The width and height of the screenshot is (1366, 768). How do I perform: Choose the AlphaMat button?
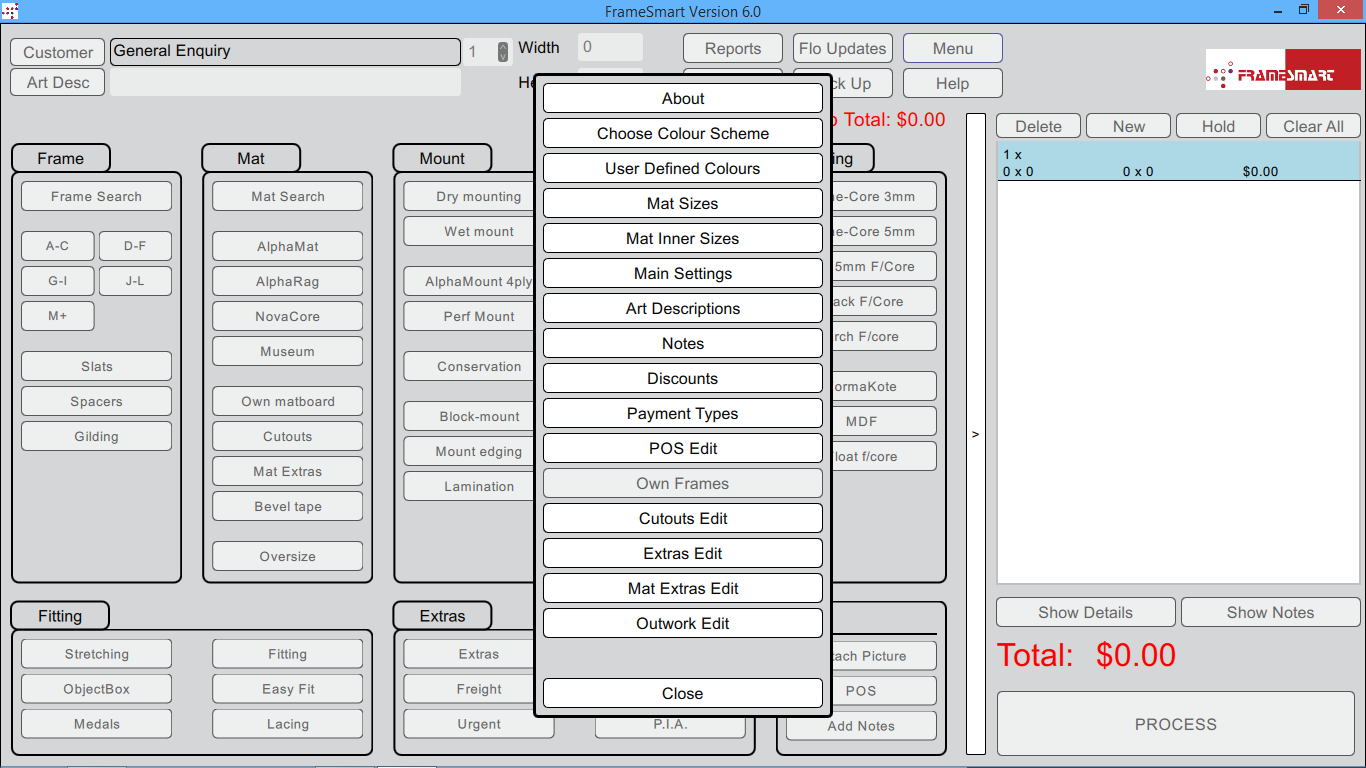tap(288, 246)
